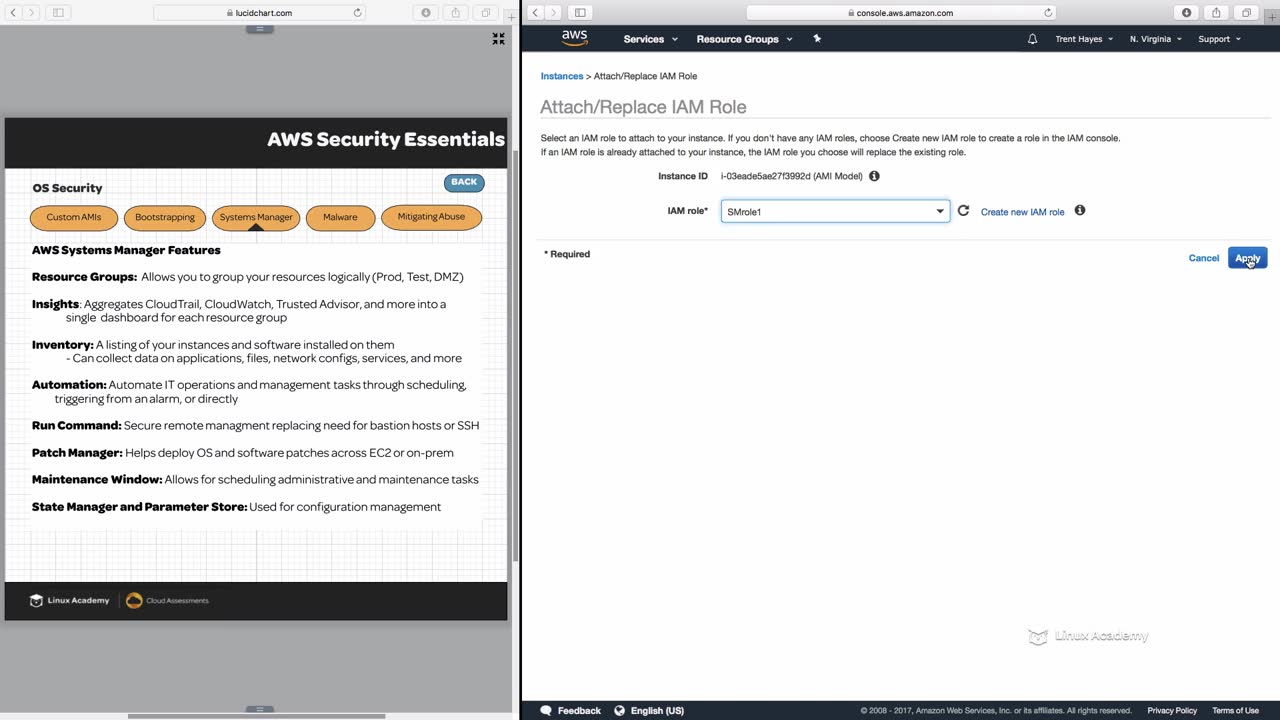
Task: Show info tooltip next to Instance ID
Action: tap(874, 176)
